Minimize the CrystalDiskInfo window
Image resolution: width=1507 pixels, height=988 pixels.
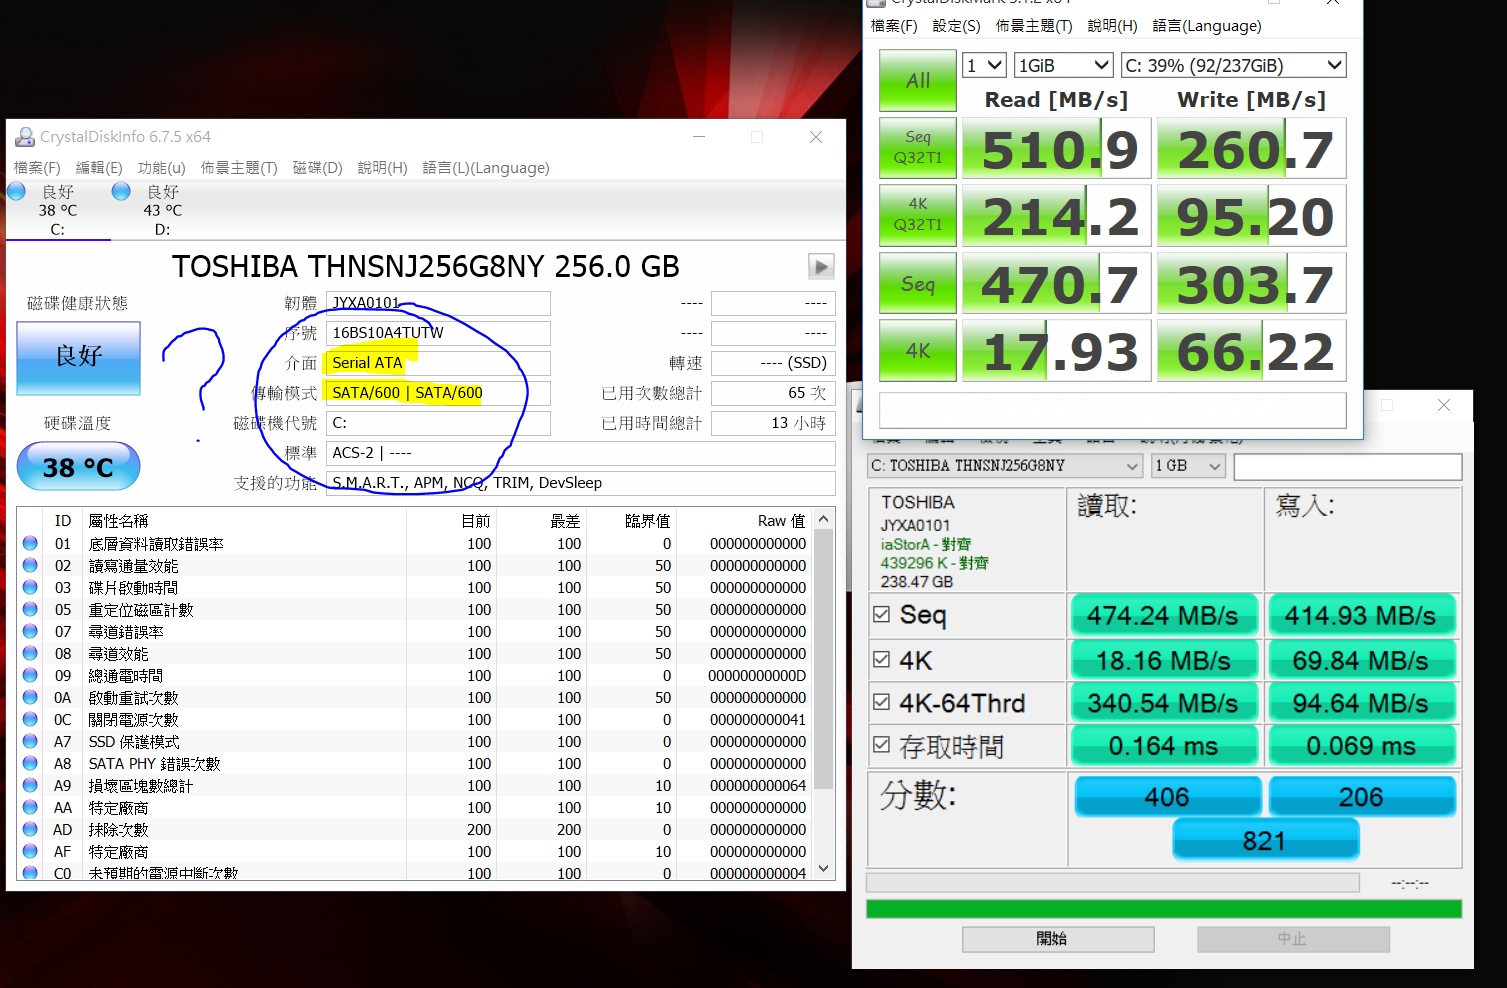[699, 137]
